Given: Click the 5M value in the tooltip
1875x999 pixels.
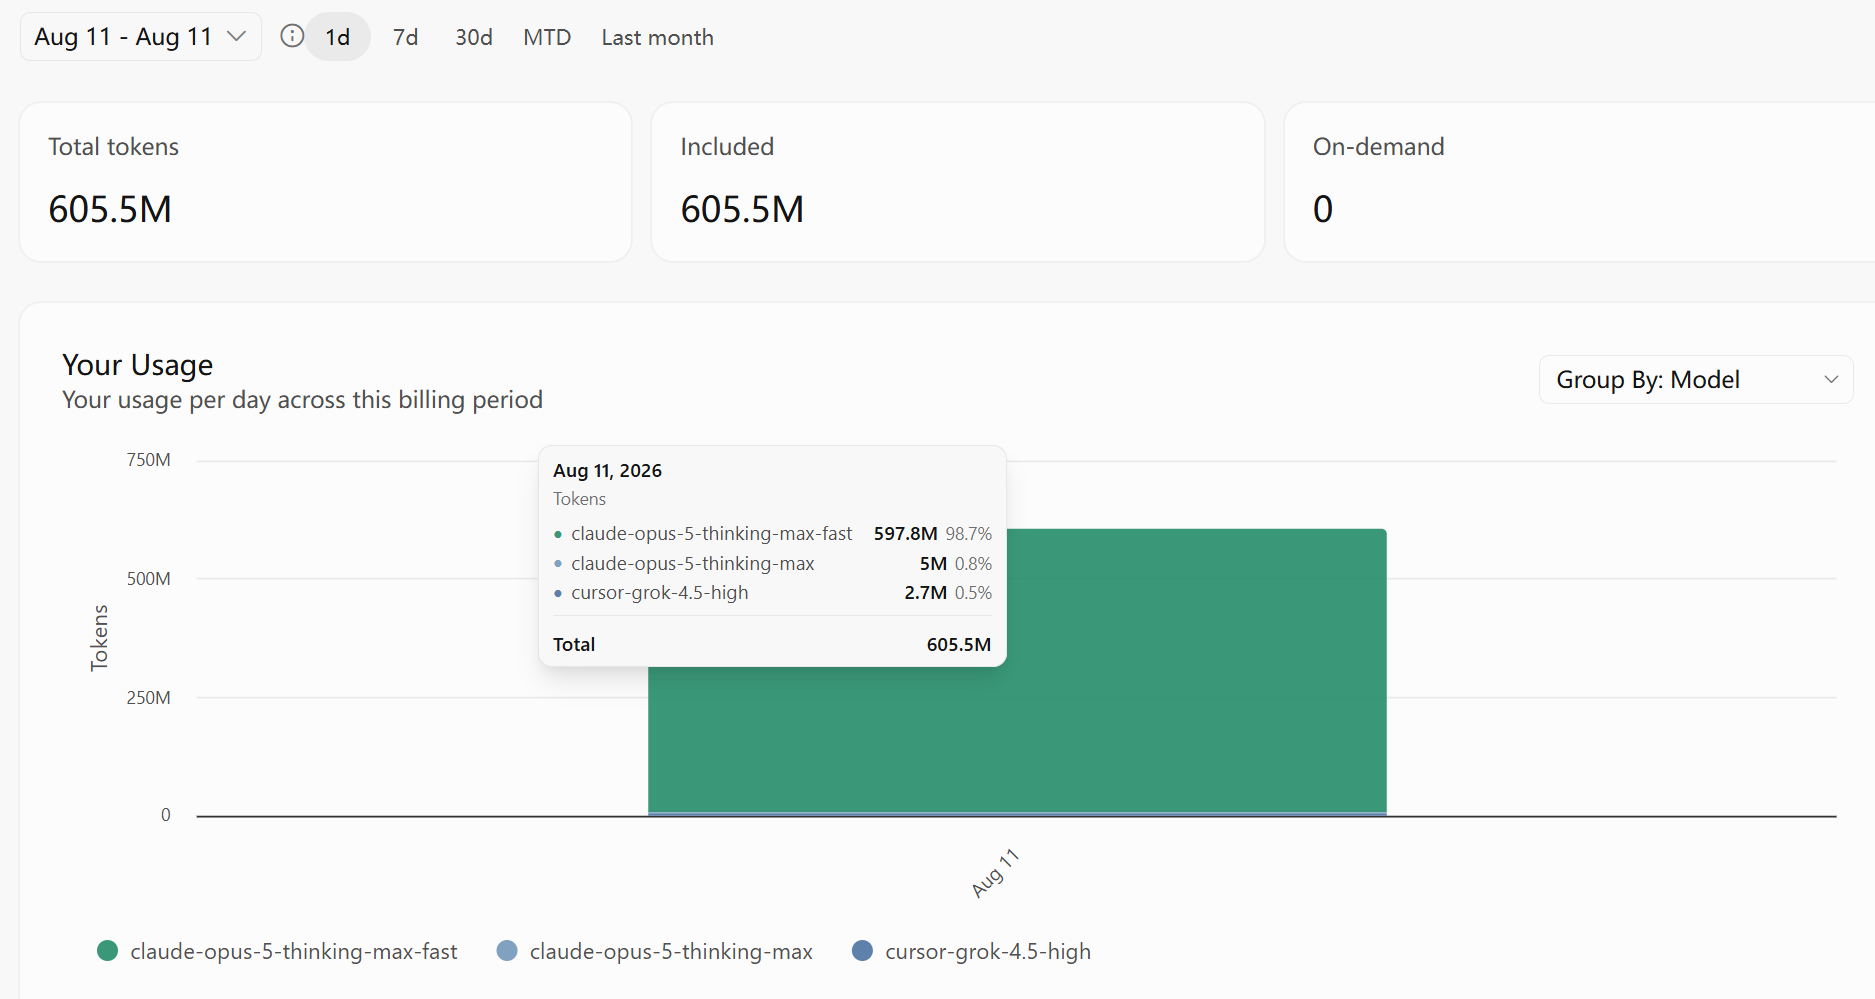Looking at the screenshot, I should (x=933, y=564).
